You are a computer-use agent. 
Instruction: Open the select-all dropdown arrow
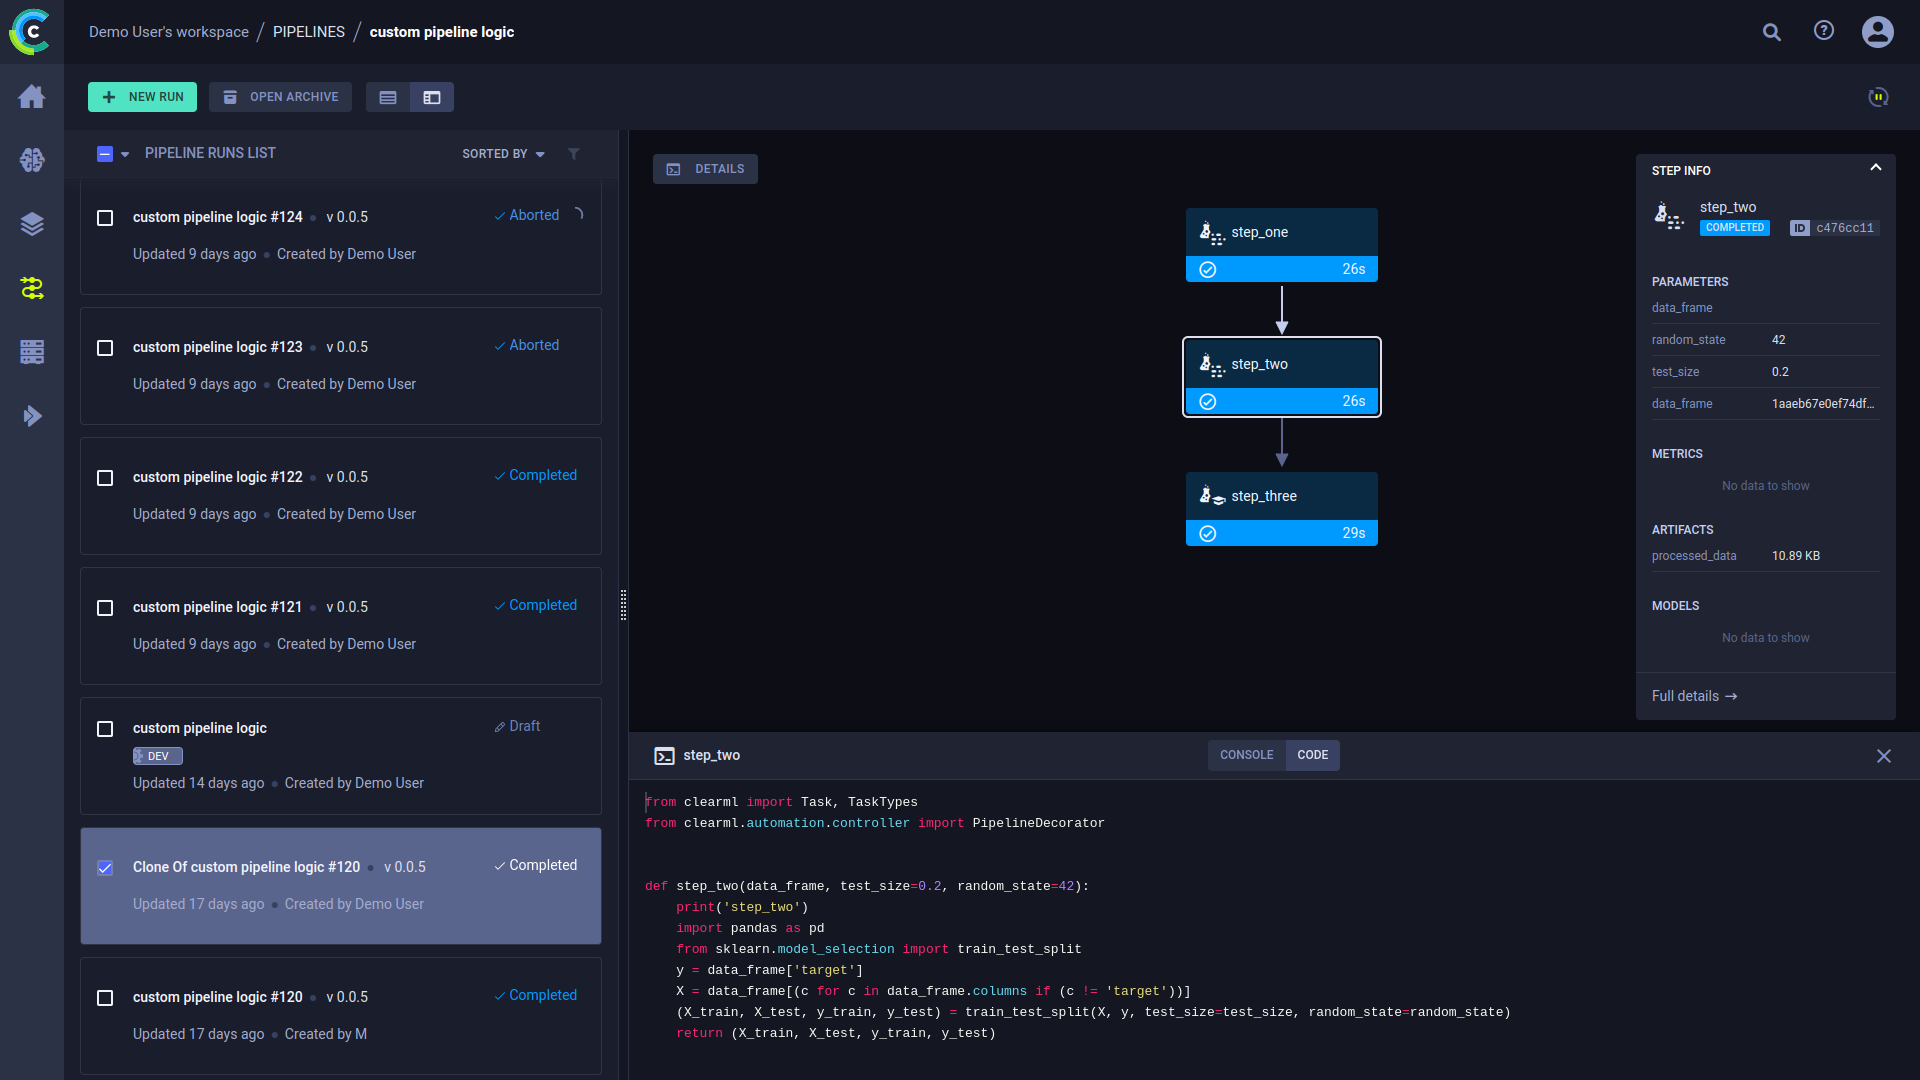(x=125, y=154)
